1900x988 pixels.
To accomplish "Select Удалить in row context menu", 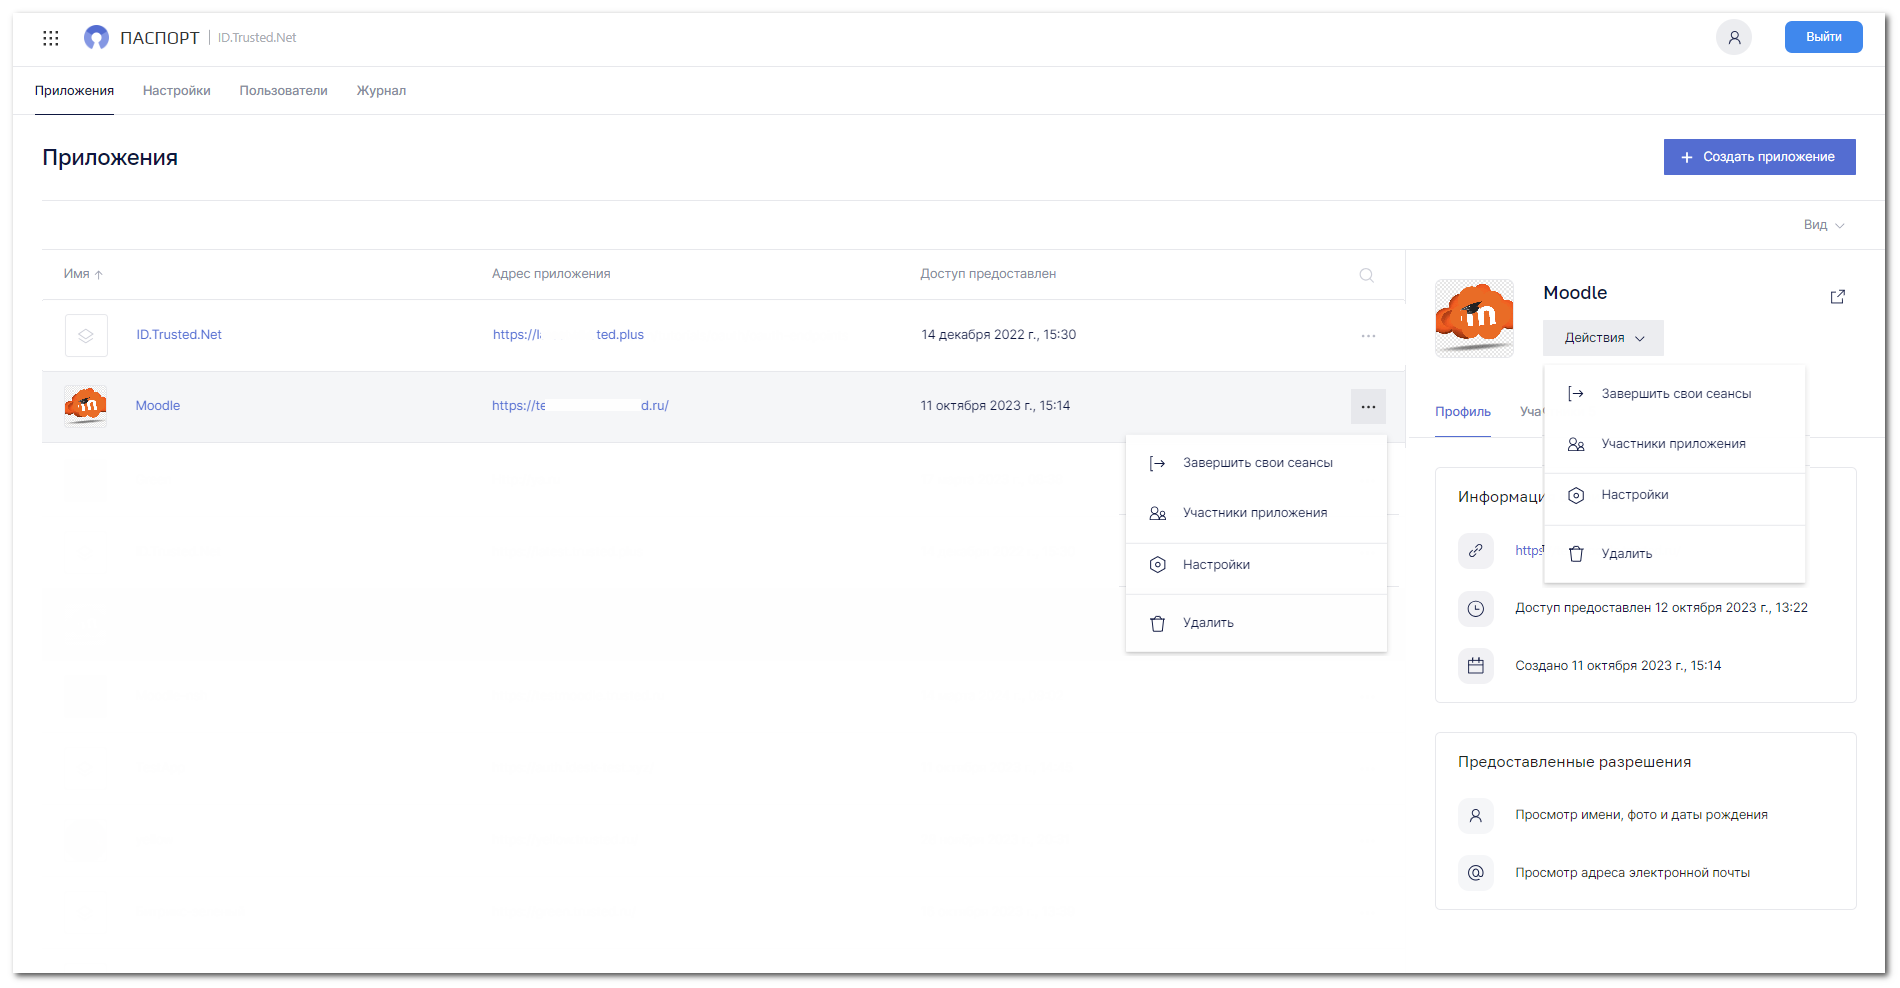I will tap(1256, 623).
